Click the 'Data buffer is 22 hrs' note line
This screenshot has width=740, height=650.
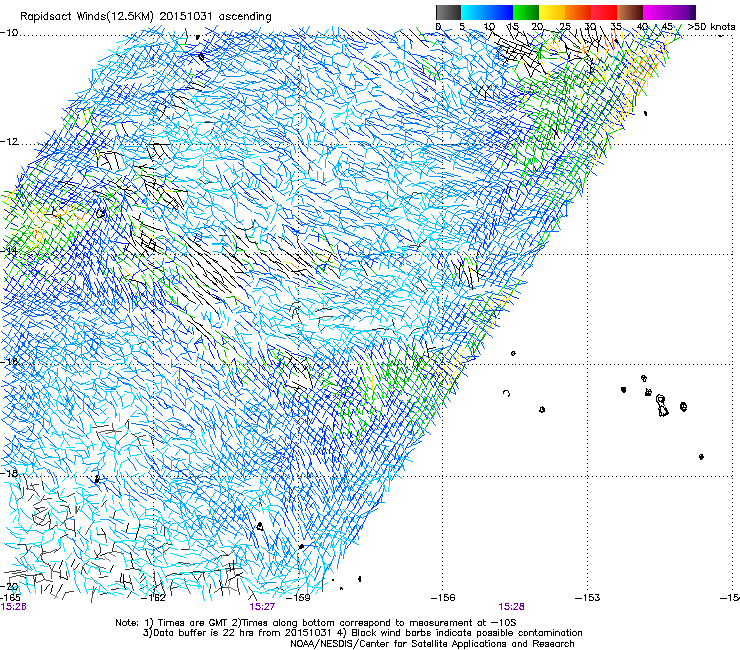362,633
